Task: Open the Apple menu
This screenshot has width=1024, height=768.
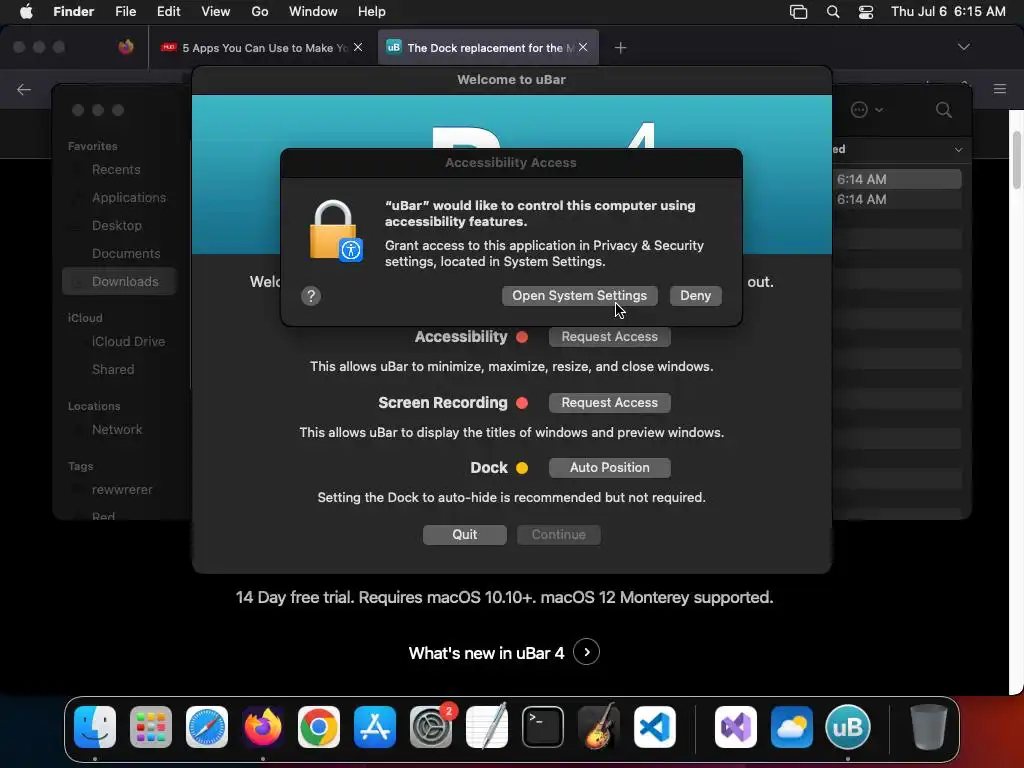Action: pyautogui.click(x=26, y=12)
